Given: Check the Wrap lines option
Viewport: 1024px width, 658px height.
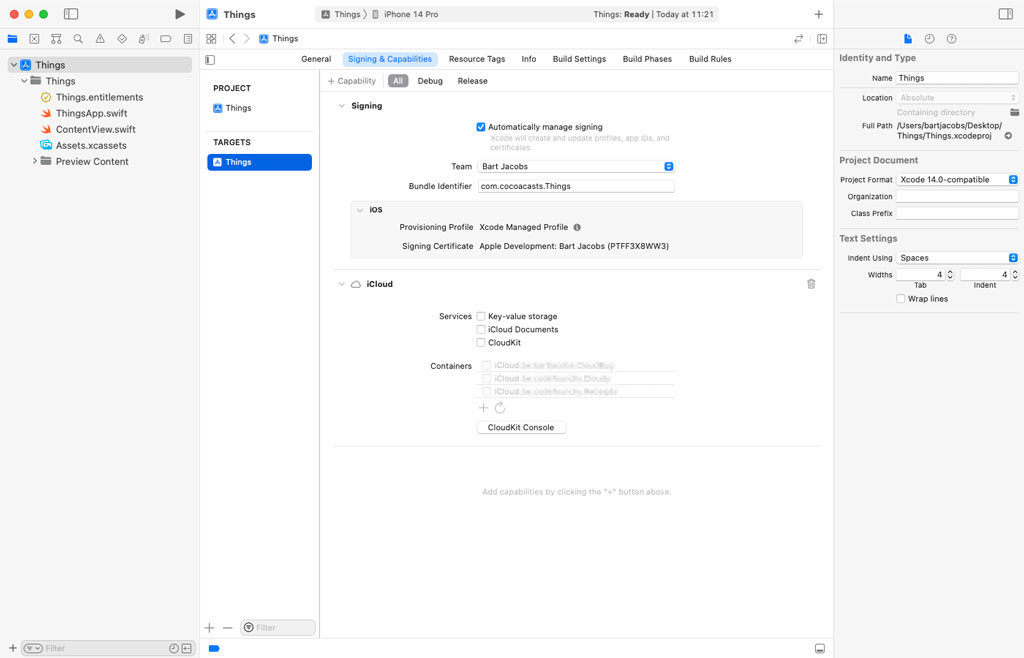Looking at the screenshot, I should (x=901, y=299).
